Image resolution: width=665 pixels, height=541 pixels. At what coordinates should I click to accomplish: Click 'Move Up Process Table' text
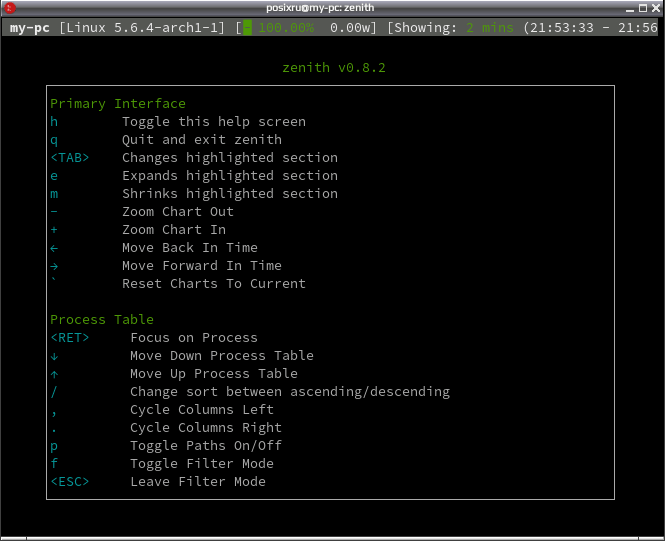(214, 374)
